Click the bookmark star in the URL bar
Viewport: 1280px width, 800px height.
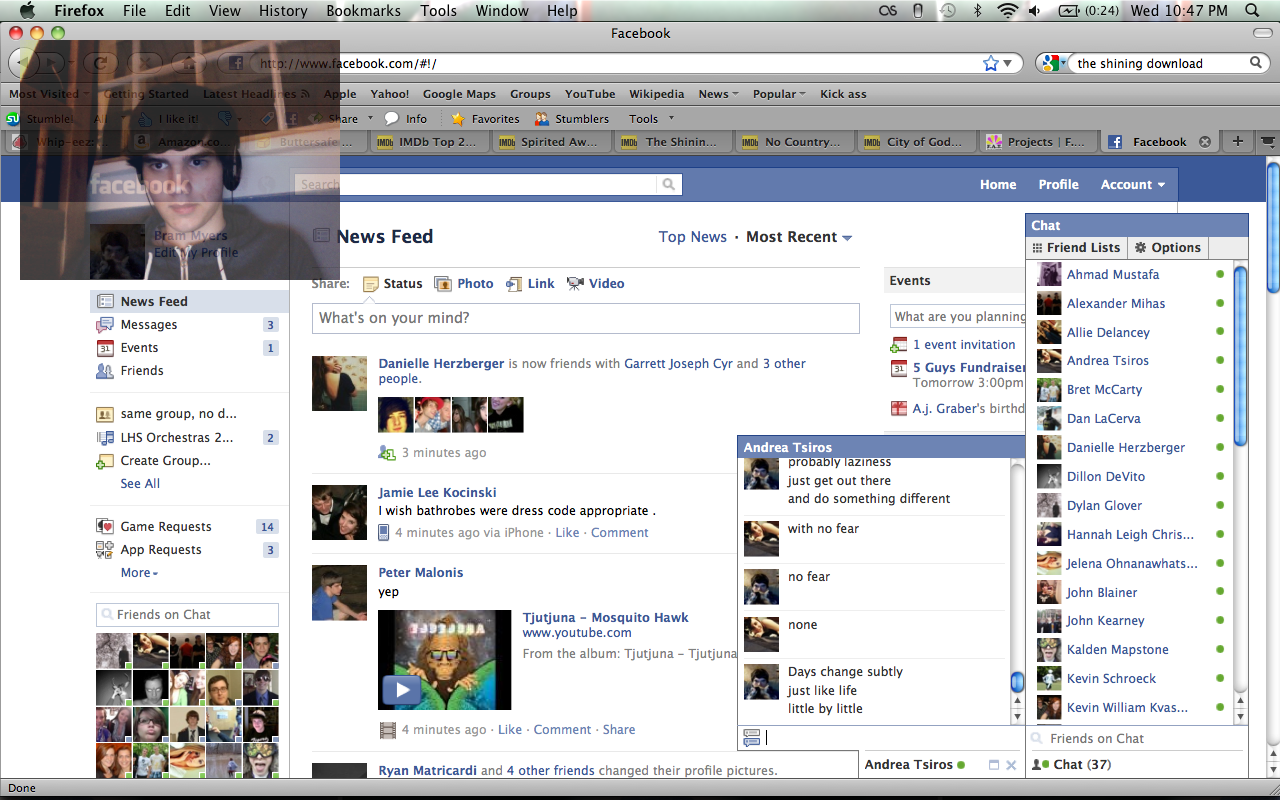(990, 63)
